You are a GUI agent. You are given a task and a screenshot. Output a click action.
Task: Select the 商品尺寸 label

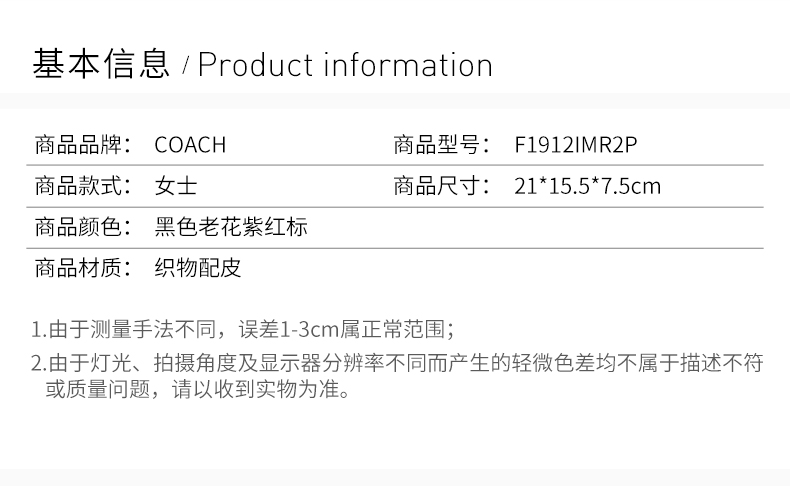click(x=442, y=186)
